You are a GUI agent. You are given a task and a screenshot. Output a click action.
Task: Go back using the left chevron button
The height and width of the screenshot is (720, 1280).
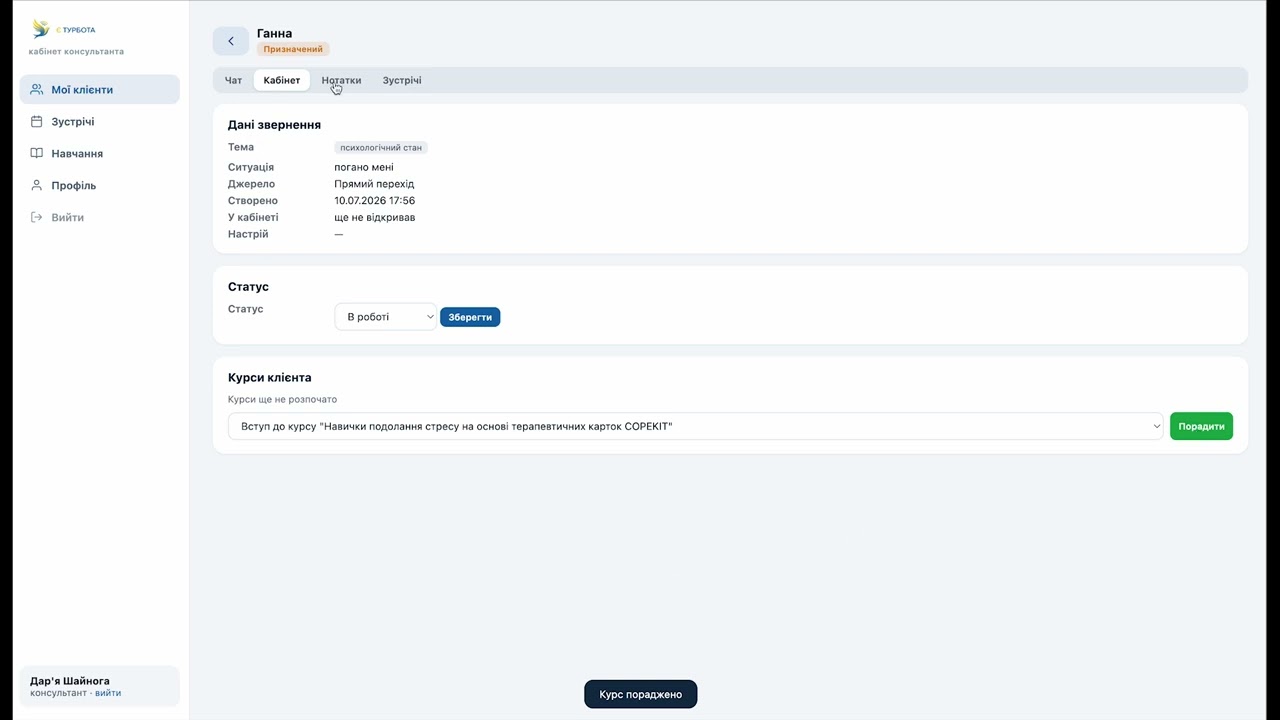point(231,41)
